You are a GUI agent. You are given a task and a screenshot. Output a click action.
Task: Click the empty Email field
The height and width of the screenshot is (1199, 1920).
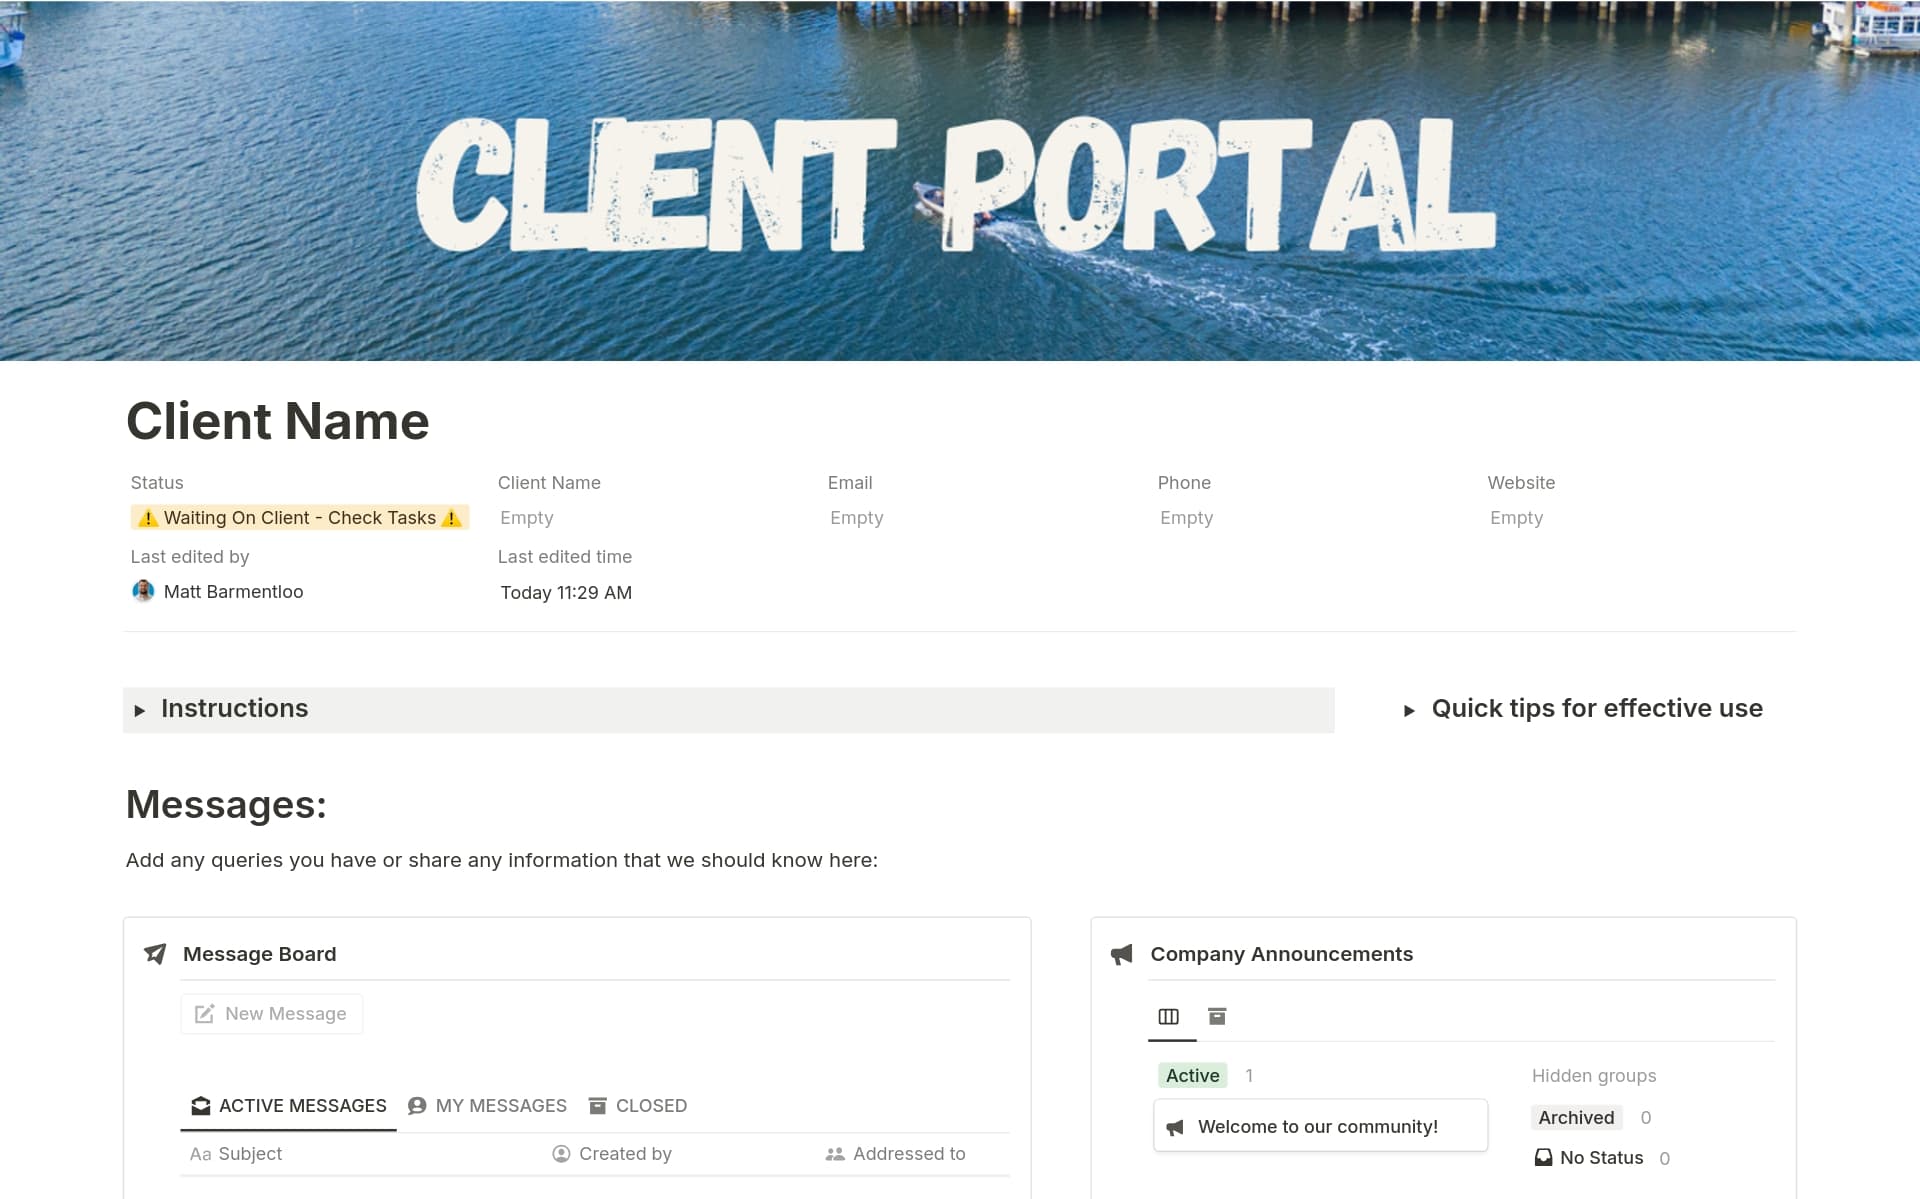tap(857, 518)
